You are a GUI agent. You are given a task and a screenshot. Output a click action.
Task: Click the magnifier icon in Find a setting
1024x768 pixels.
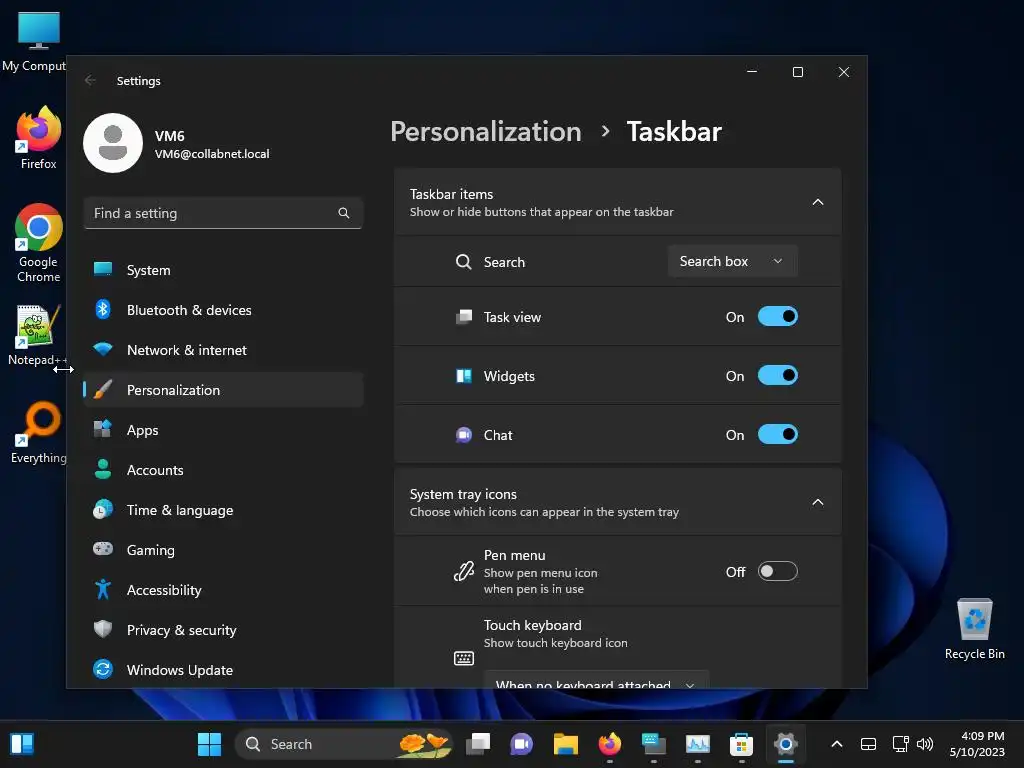344,213
